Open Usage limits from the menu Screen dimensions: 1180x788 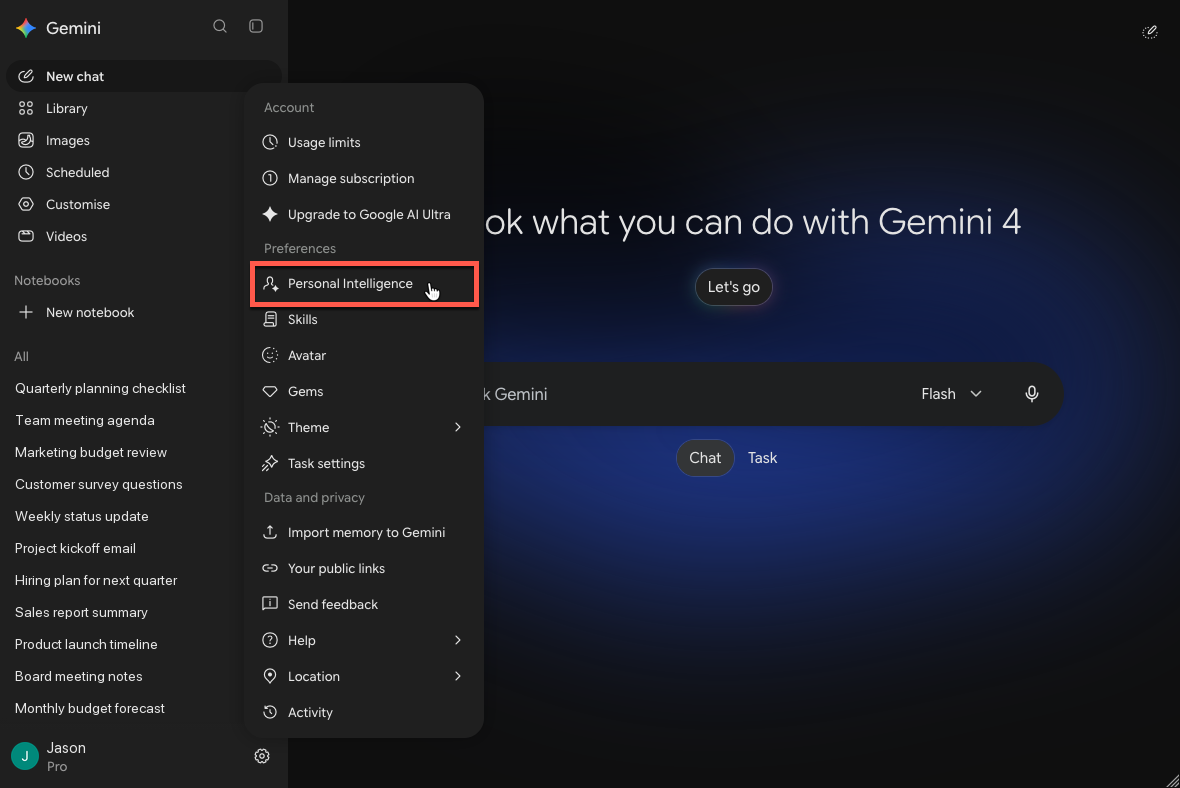364,142
